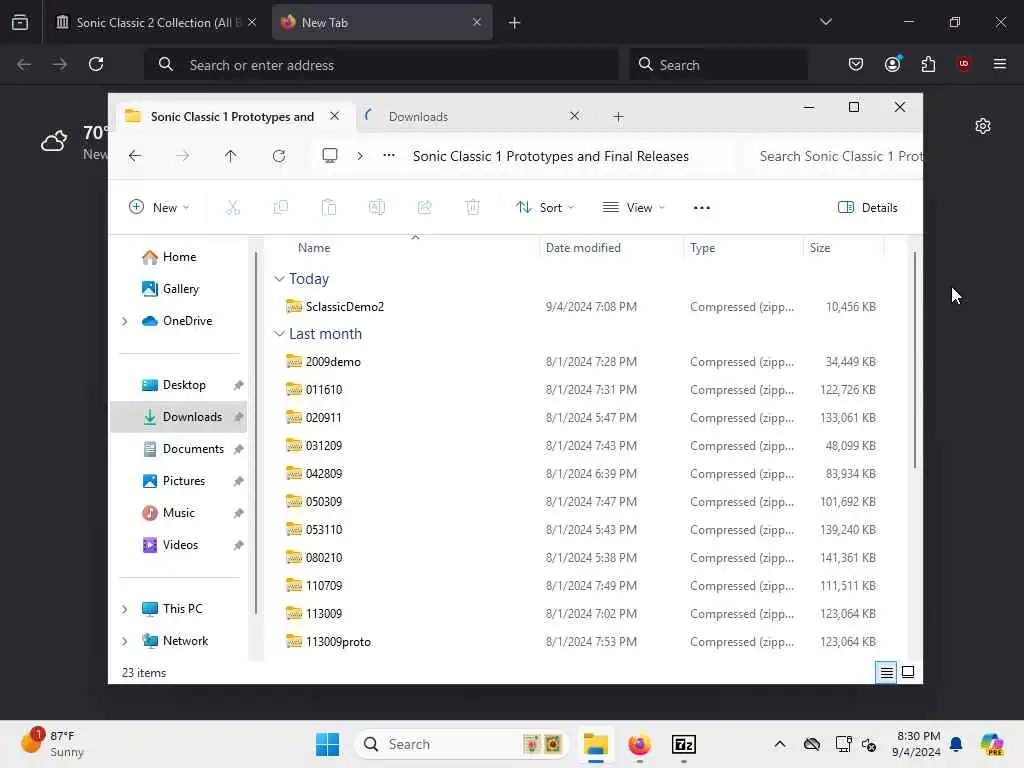
Task: Click the Rename icon in Explorer toolbar
Action: tap(377, 208)
